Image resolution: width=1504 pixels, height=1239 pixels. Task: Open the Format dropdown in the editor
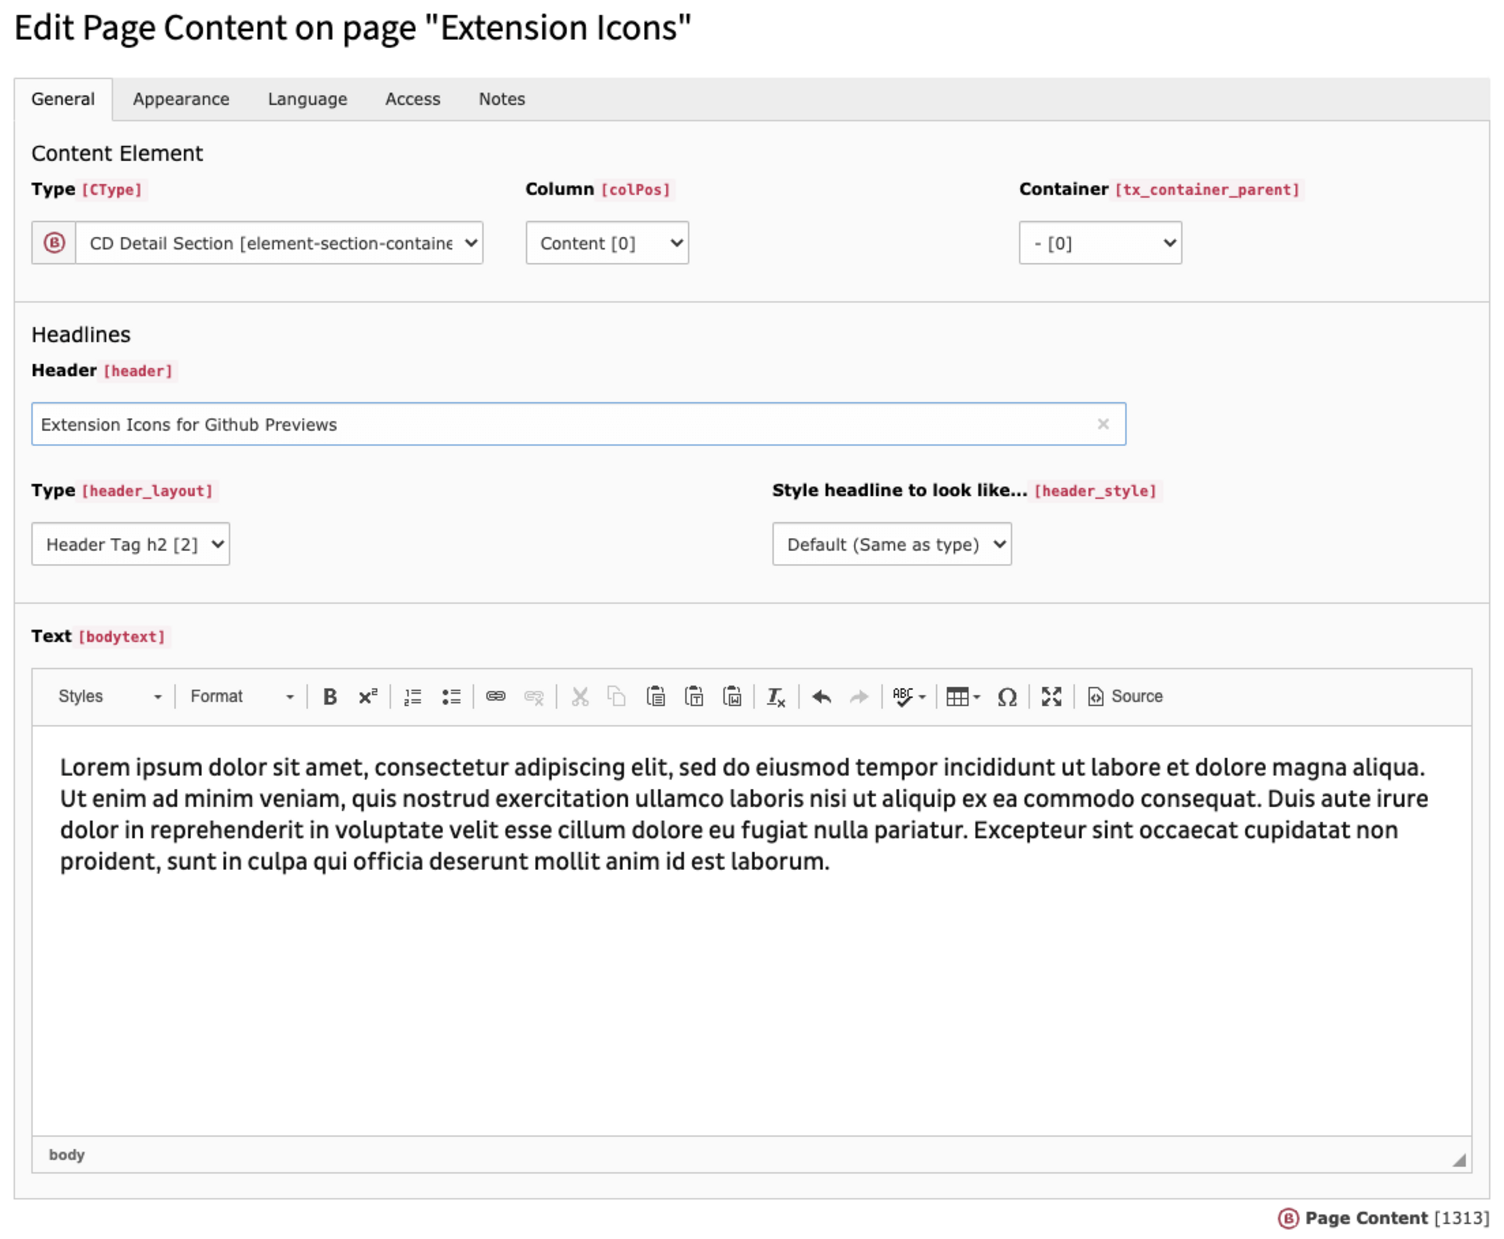pyautogui.click(x=238, y=696)
